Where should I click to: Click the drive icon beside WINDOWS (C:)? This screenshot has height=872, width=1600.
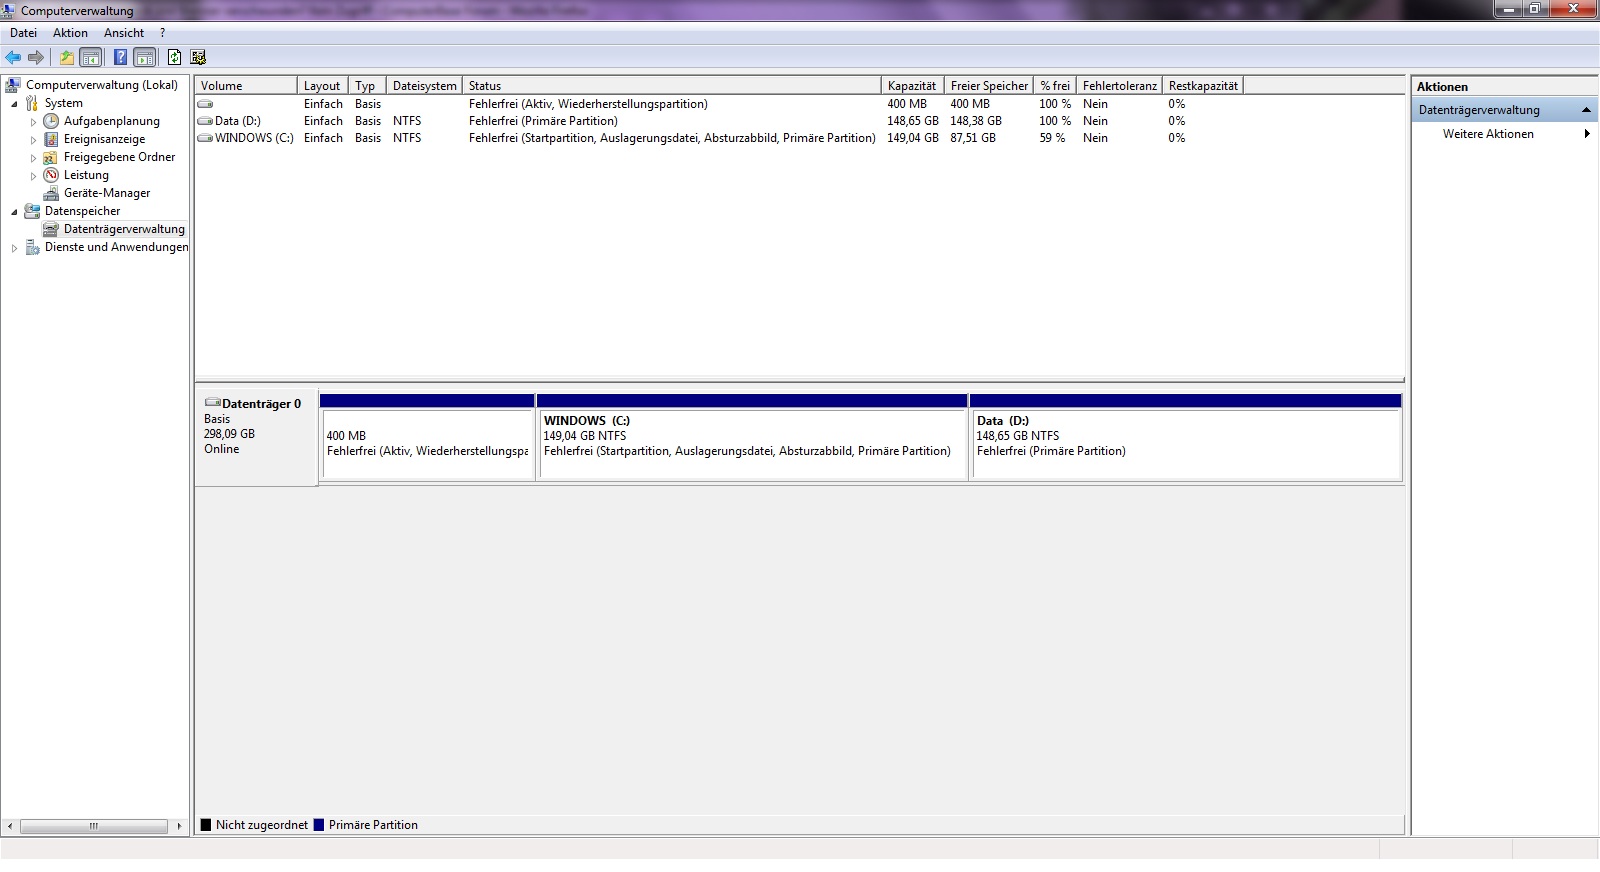[205, 138]
